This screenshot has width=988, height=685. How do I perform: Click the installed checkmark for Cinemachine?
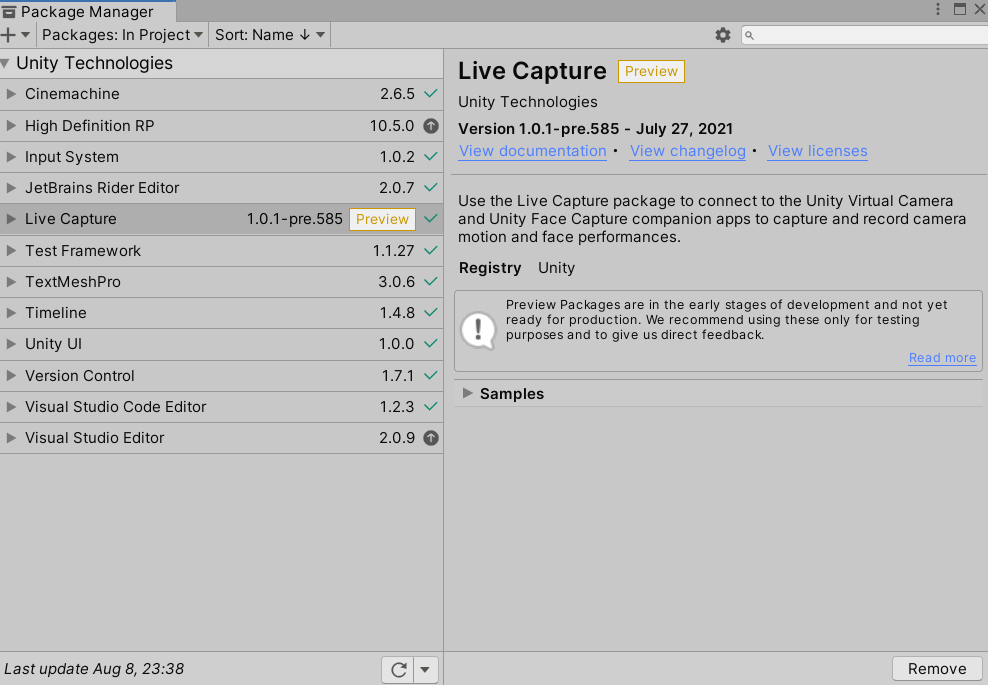pos(431,94)
